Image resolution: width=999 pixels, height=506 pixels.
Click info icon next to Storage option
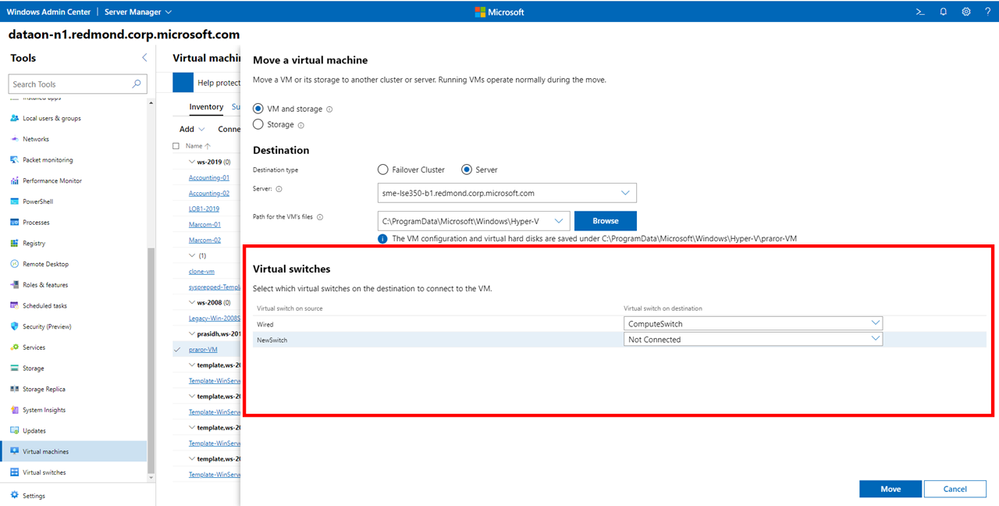(x=301, y=126)
